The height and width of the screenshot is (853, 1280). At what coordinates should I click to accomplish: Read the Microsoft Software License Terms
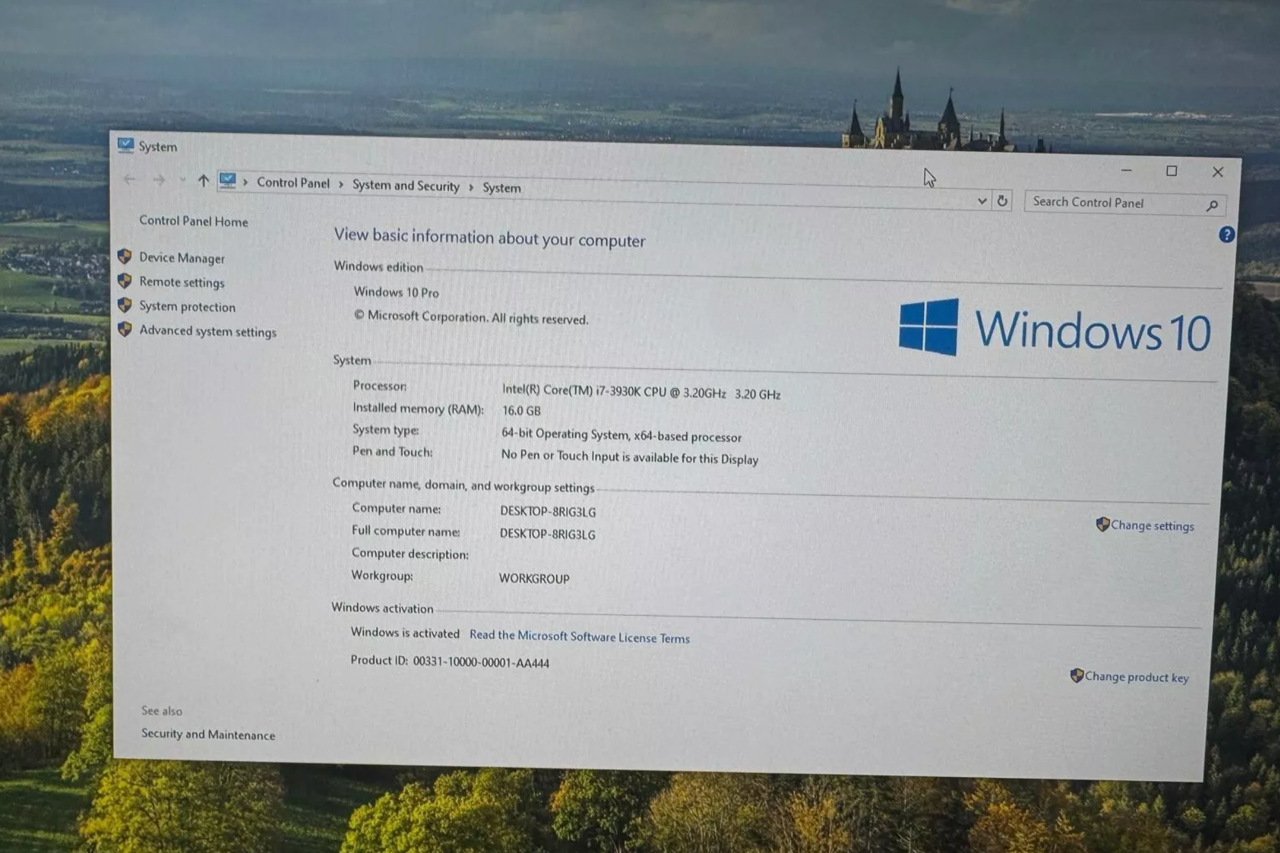(x=580, y=637)
